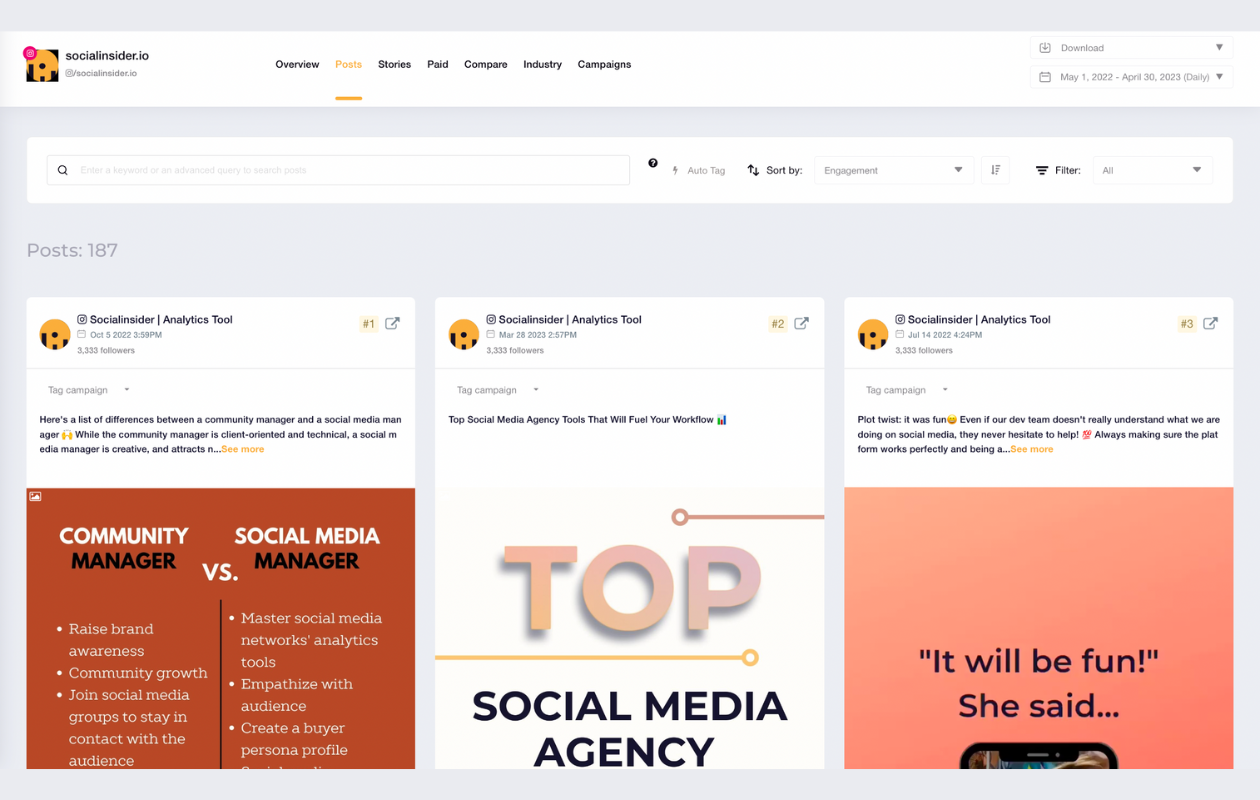Click See more on post #3 caption
This screenshot has height=800, width=1260.
click(1032, 449)
